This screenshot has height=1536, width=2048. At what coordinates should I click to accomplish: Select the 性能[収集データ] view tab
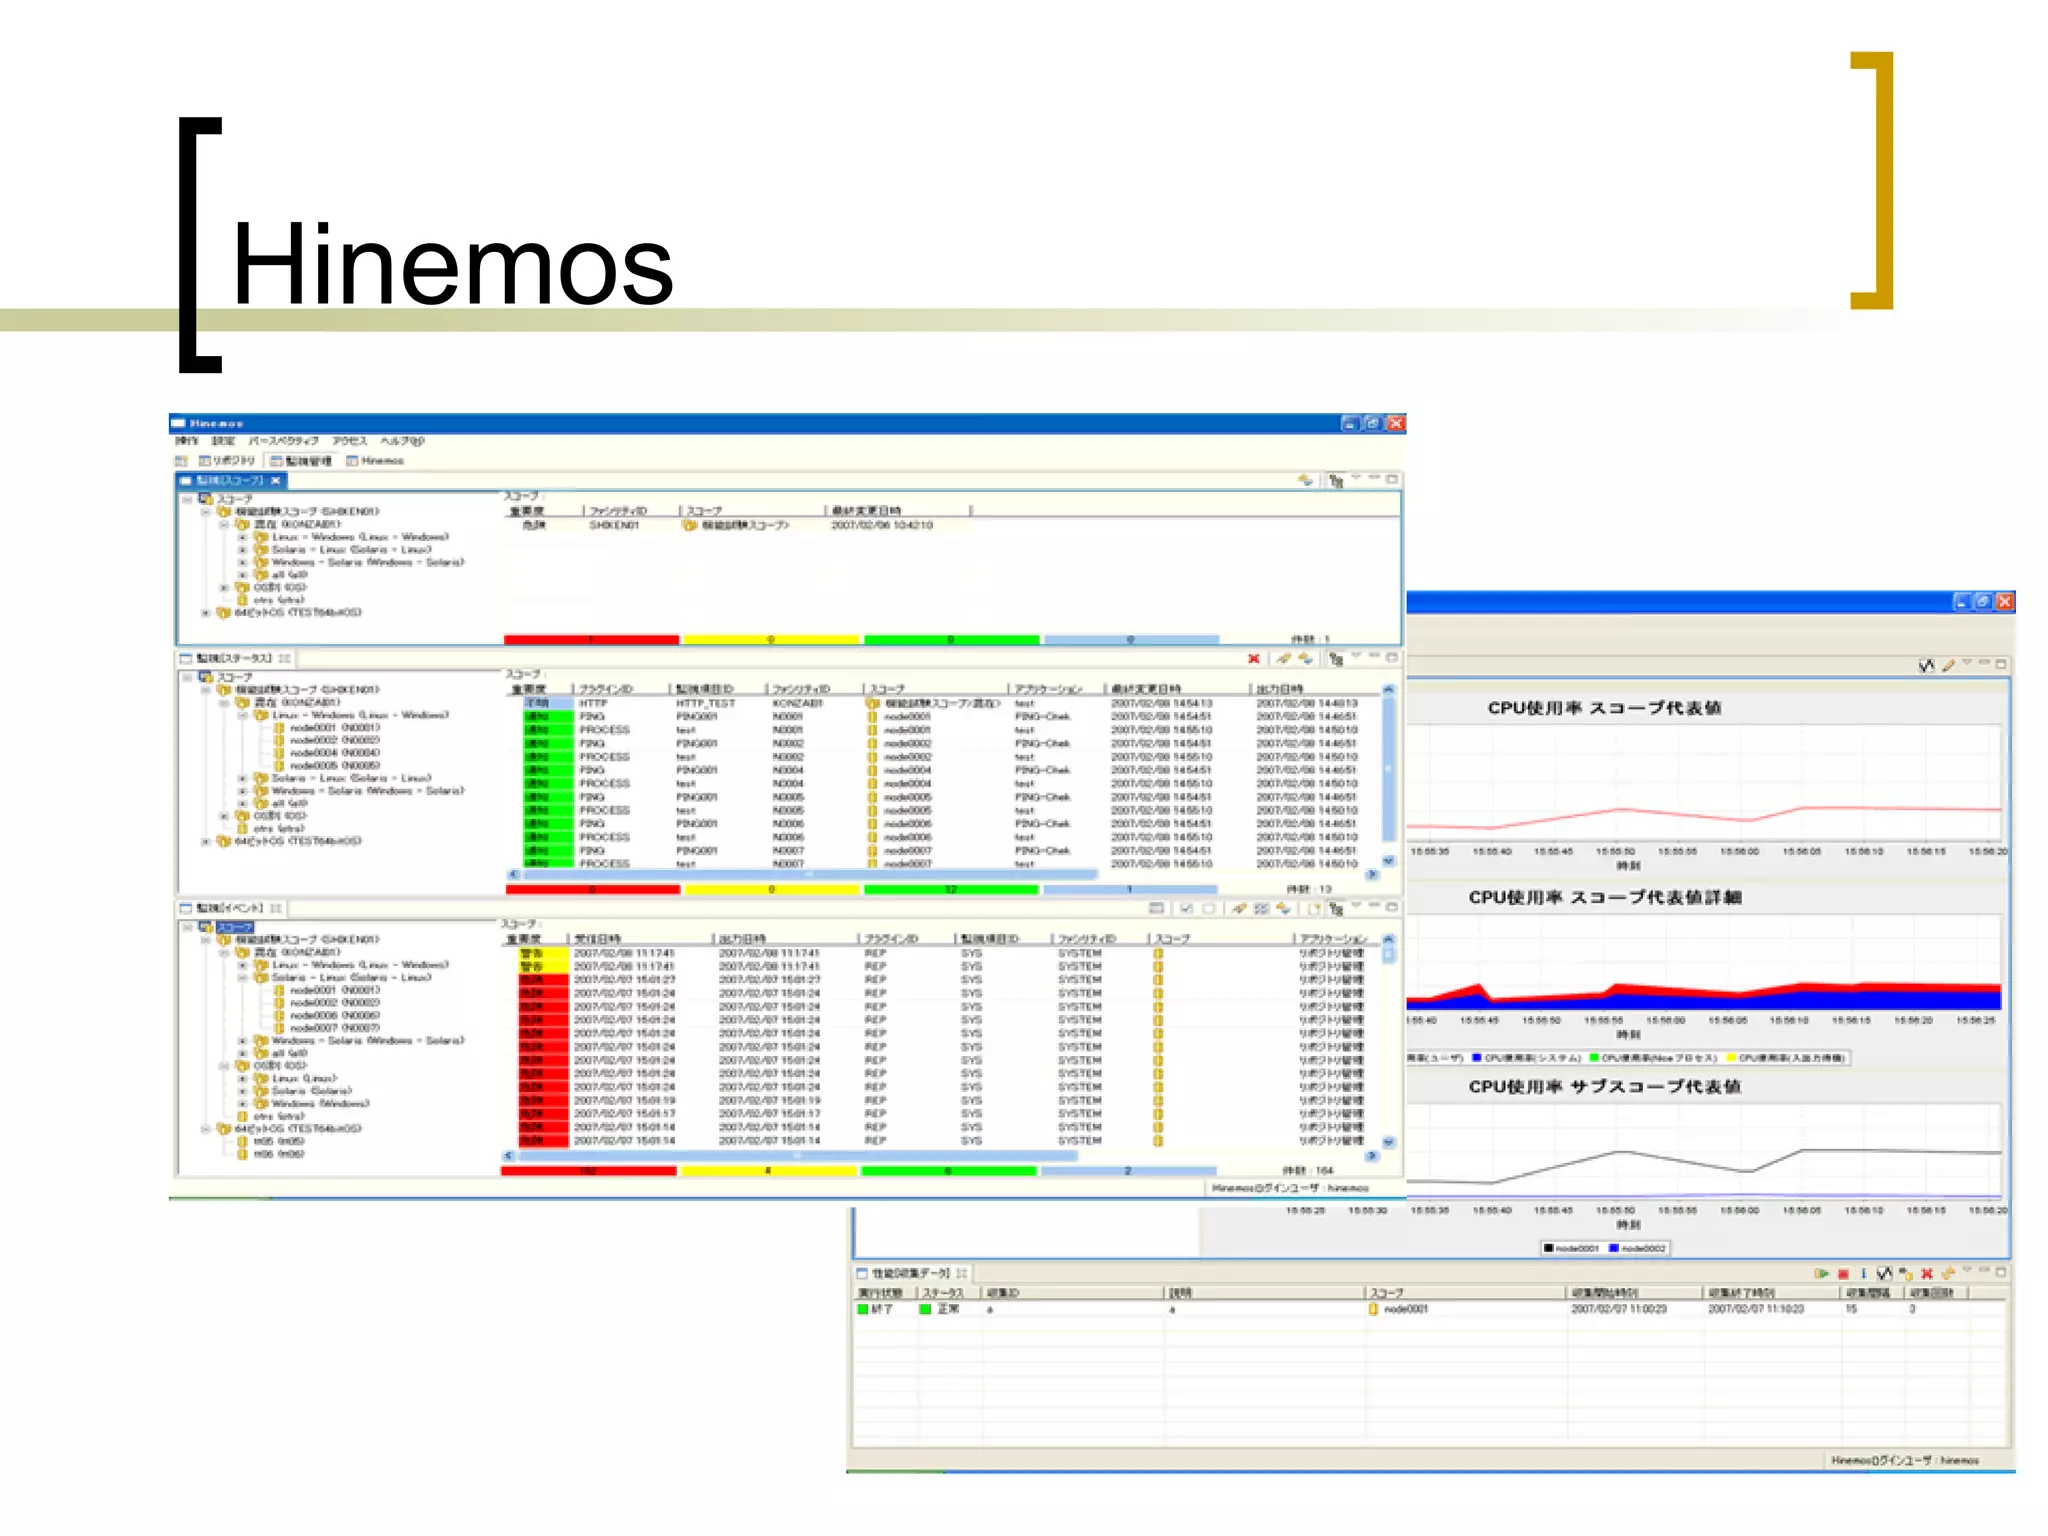[911, 1274]
